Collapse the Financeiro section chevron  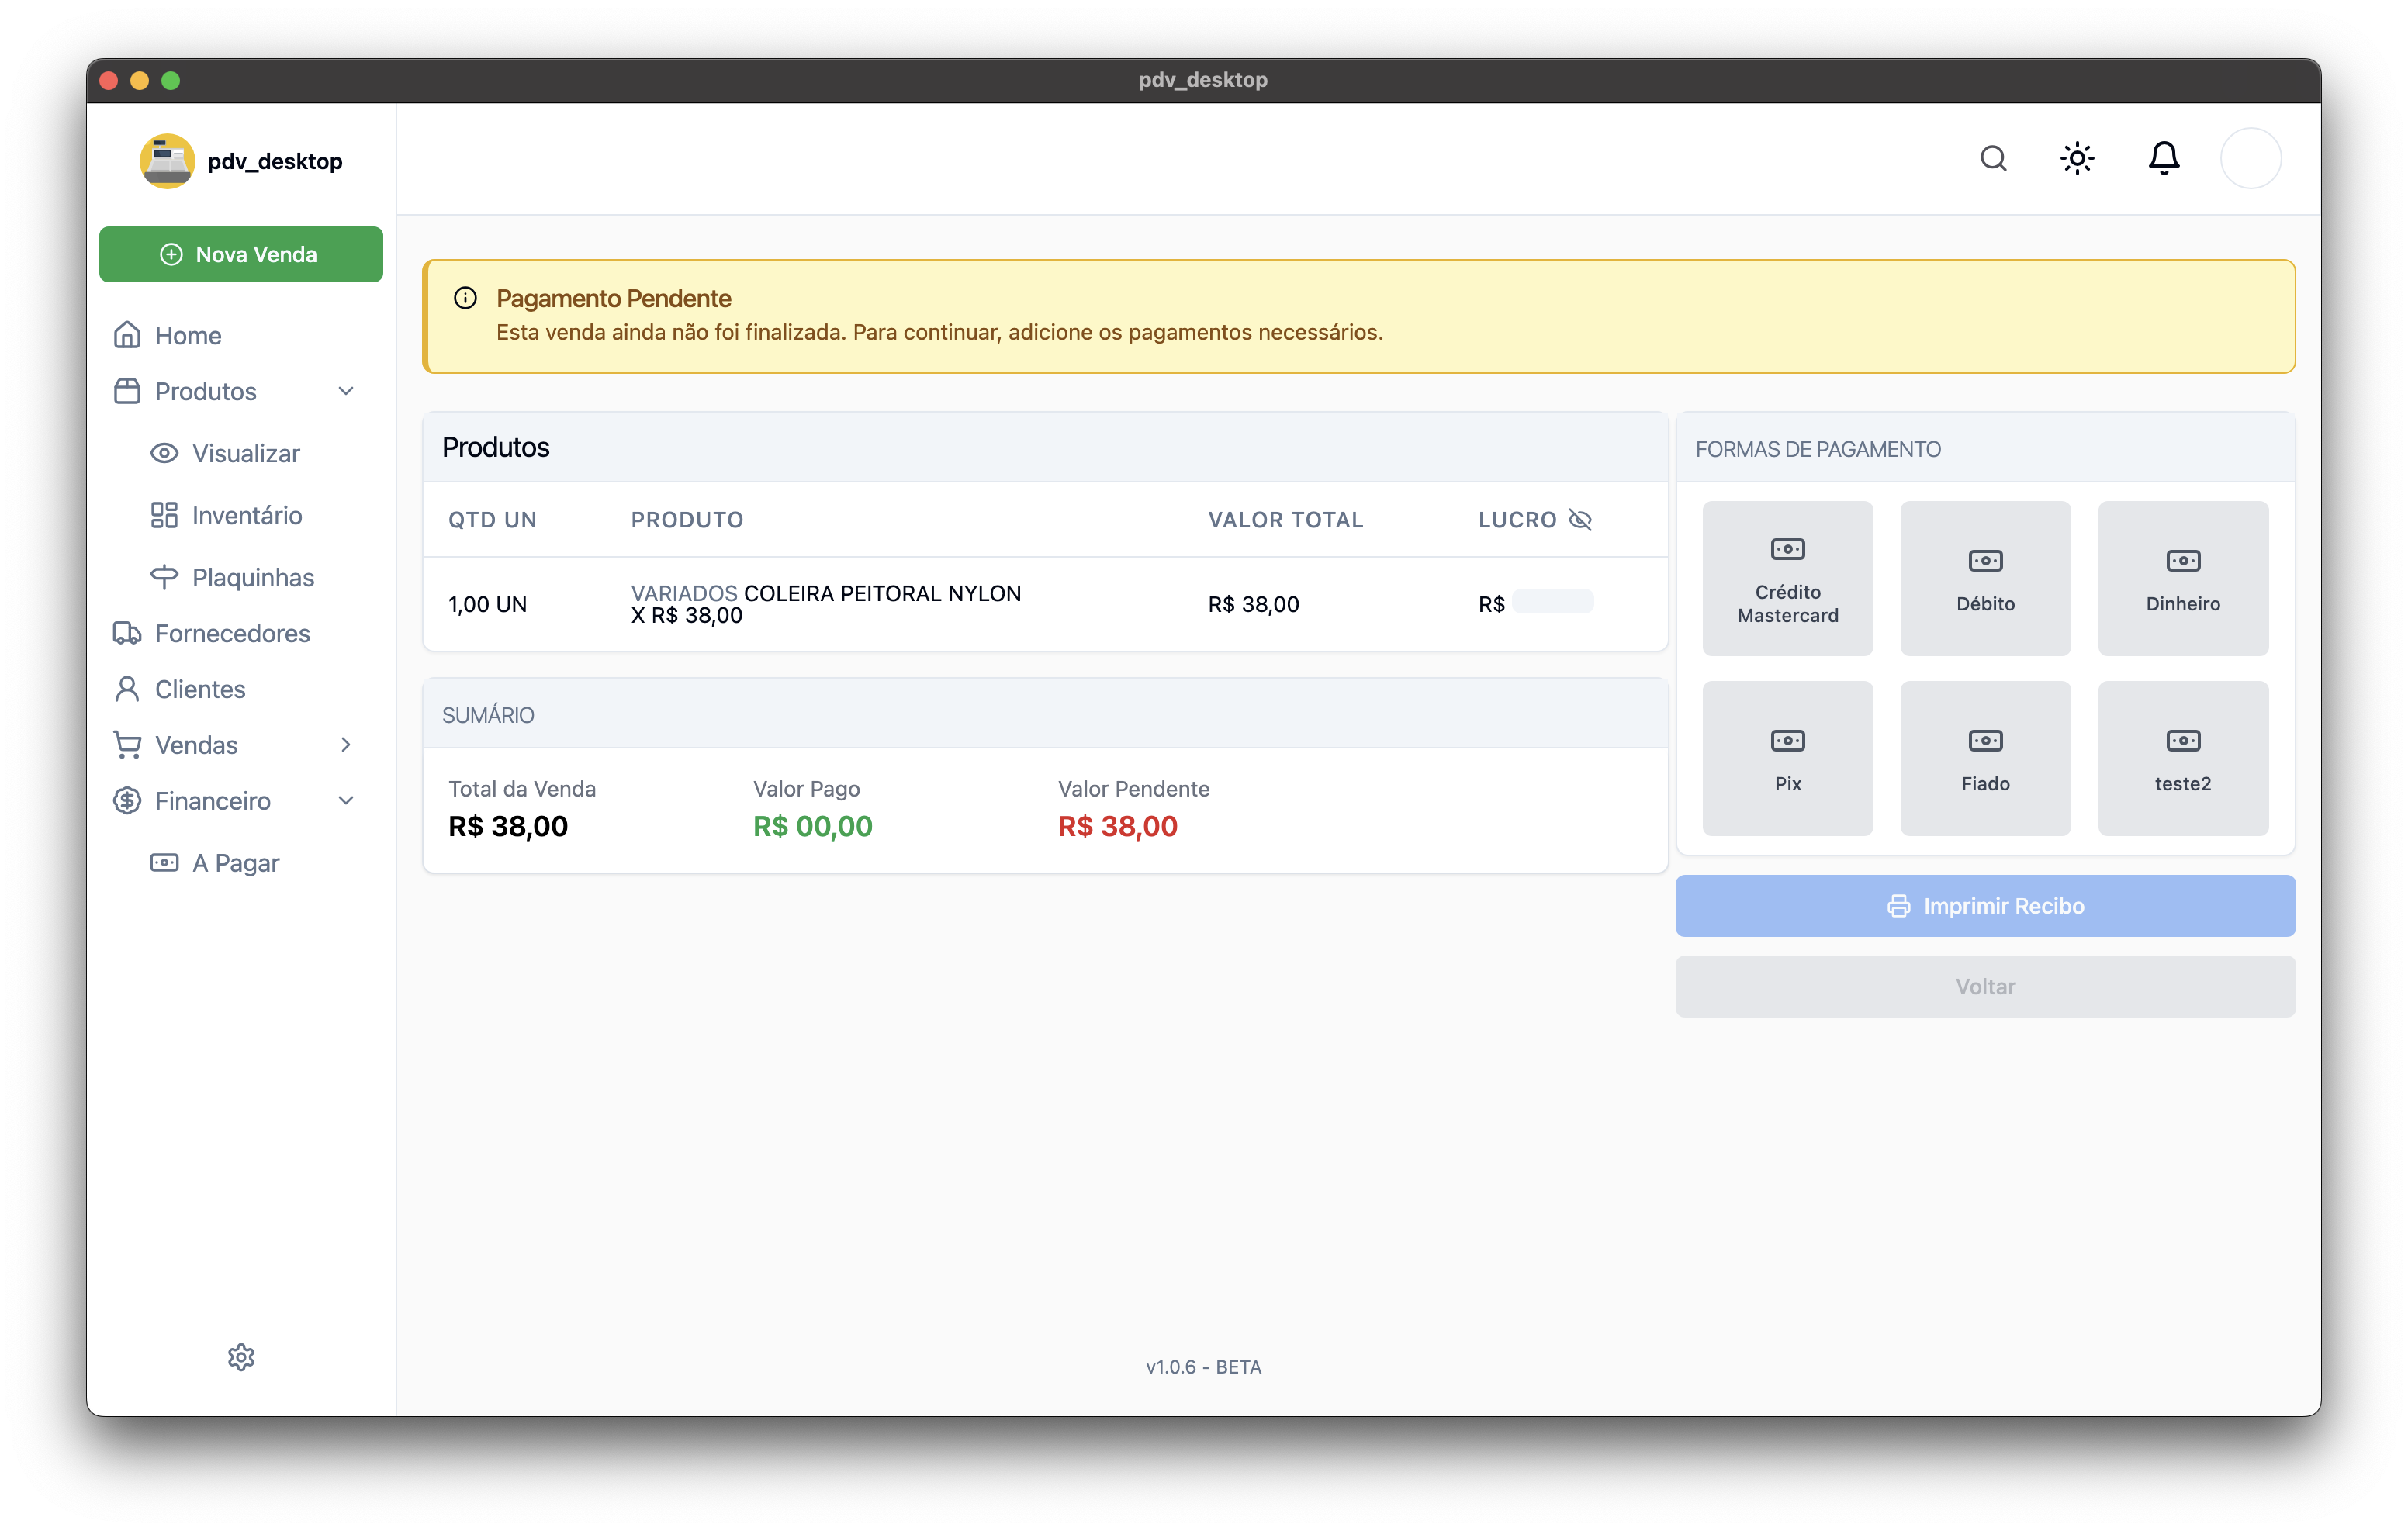coord(346,801)
